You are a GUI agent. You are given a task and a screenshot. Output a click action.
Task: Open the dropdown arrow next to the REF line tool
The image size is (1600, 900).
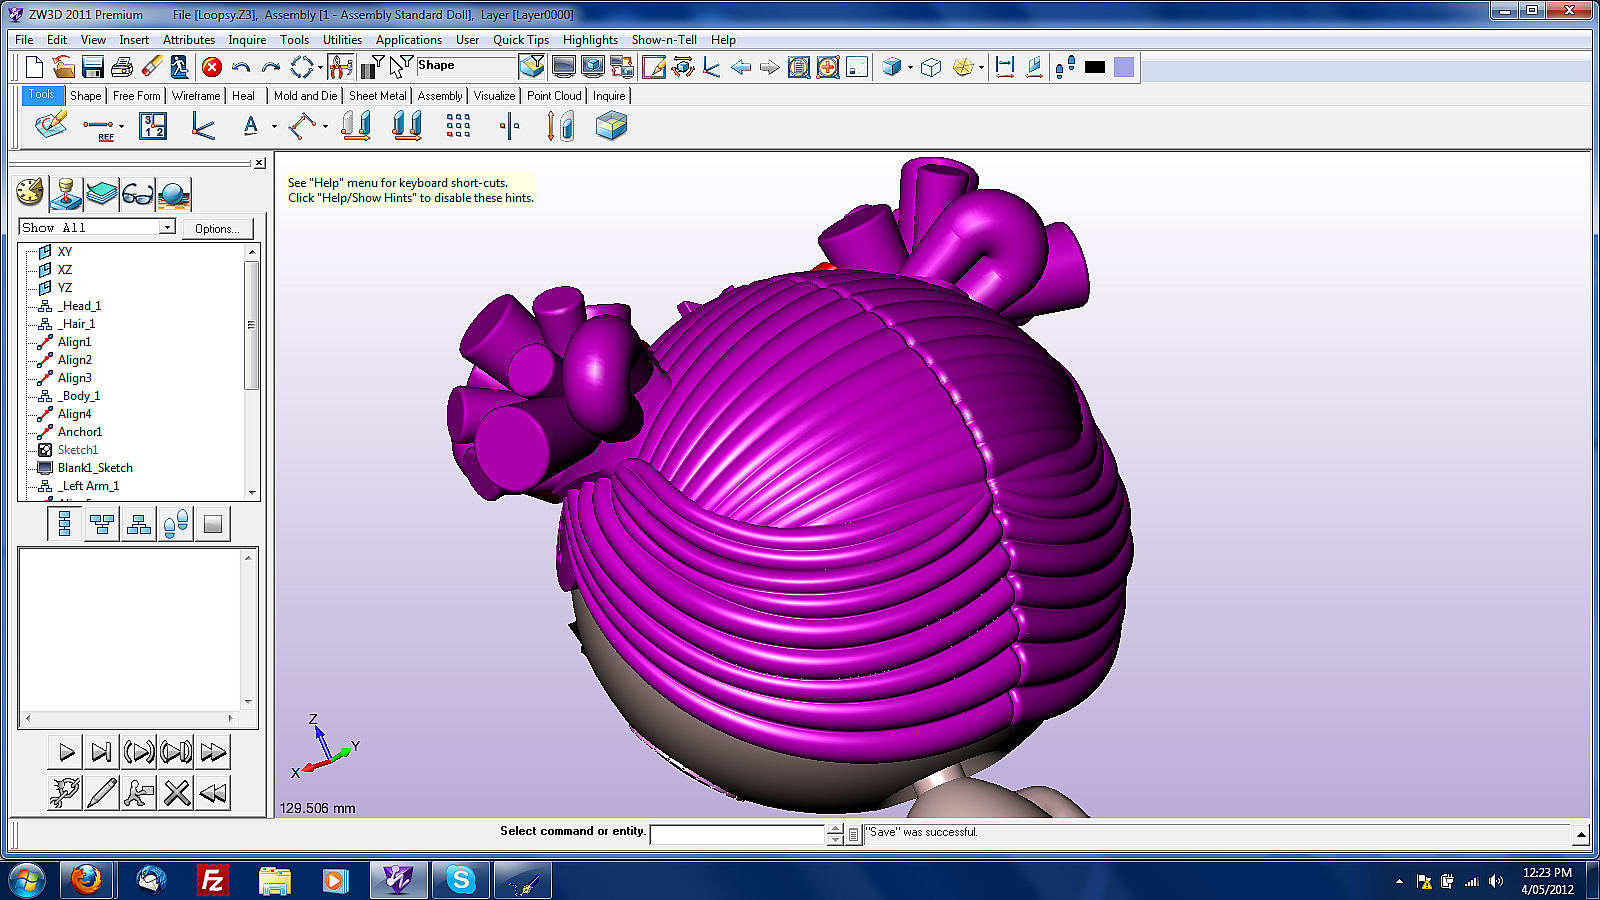(121, 127)
